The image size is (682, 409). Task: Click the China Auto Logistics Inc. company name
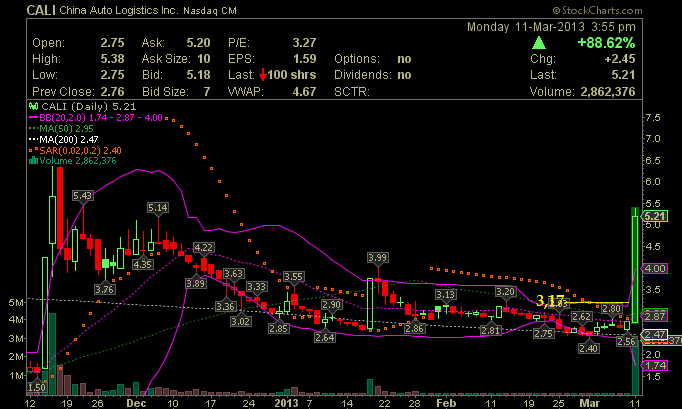coord(119,10)
